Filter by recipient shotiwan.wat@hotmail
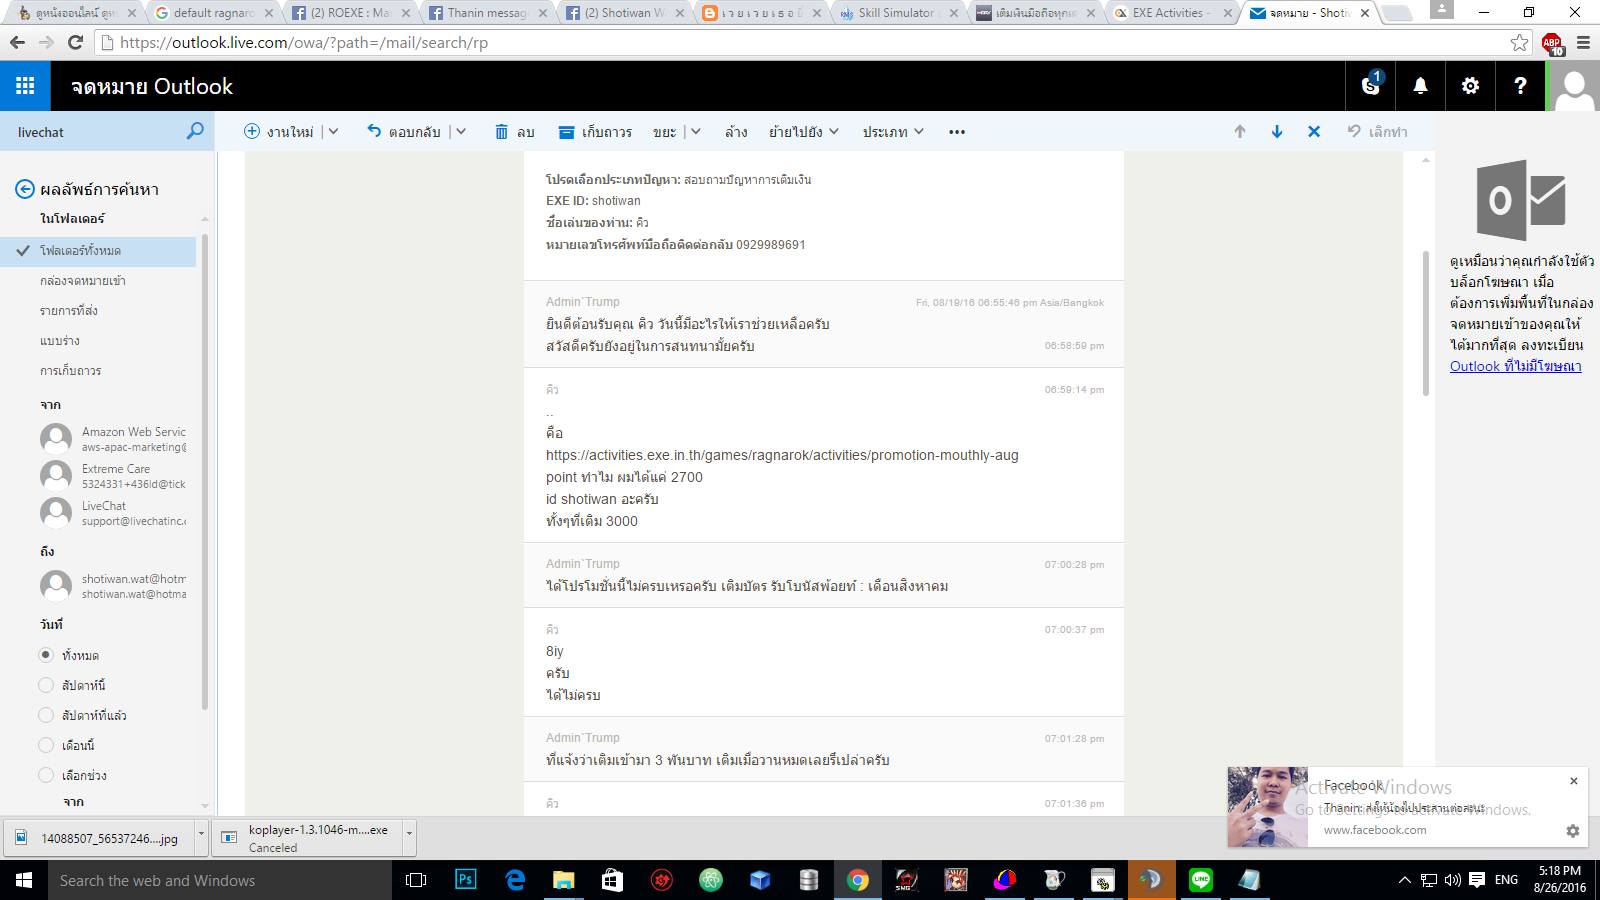Image resolution: width=1600 pixels, height=900 pixels. point(113,586)
